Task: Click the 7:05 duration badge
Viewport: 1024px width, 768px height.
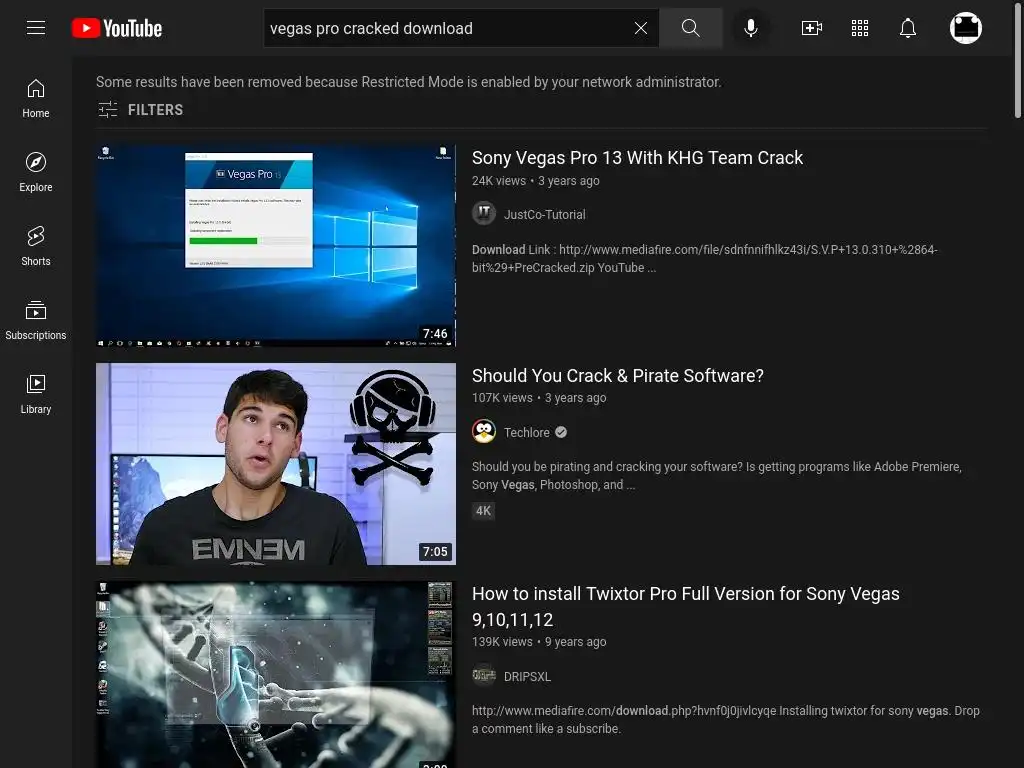Action: pyautogui.click(x=435, y=552)
